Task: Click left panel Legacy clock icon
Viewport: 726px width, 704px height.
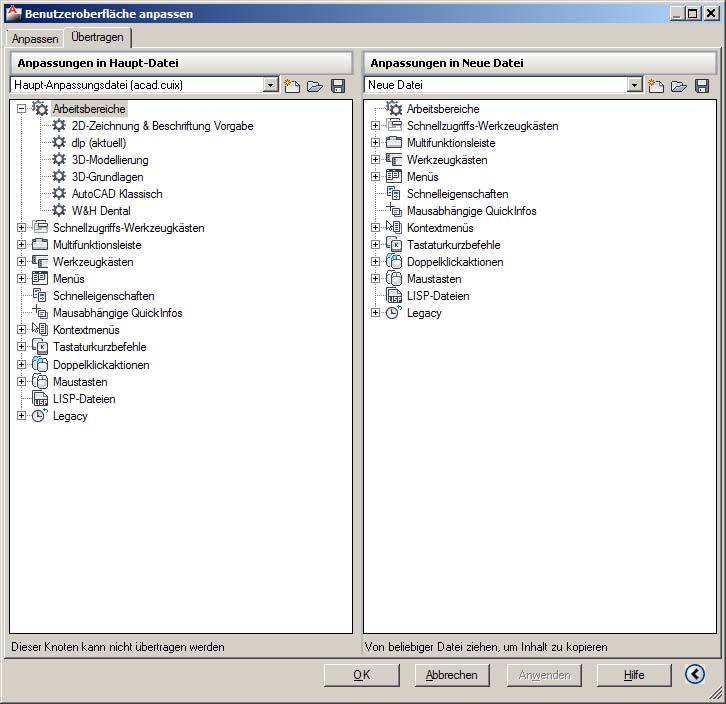Action: [x=40, y=415]
